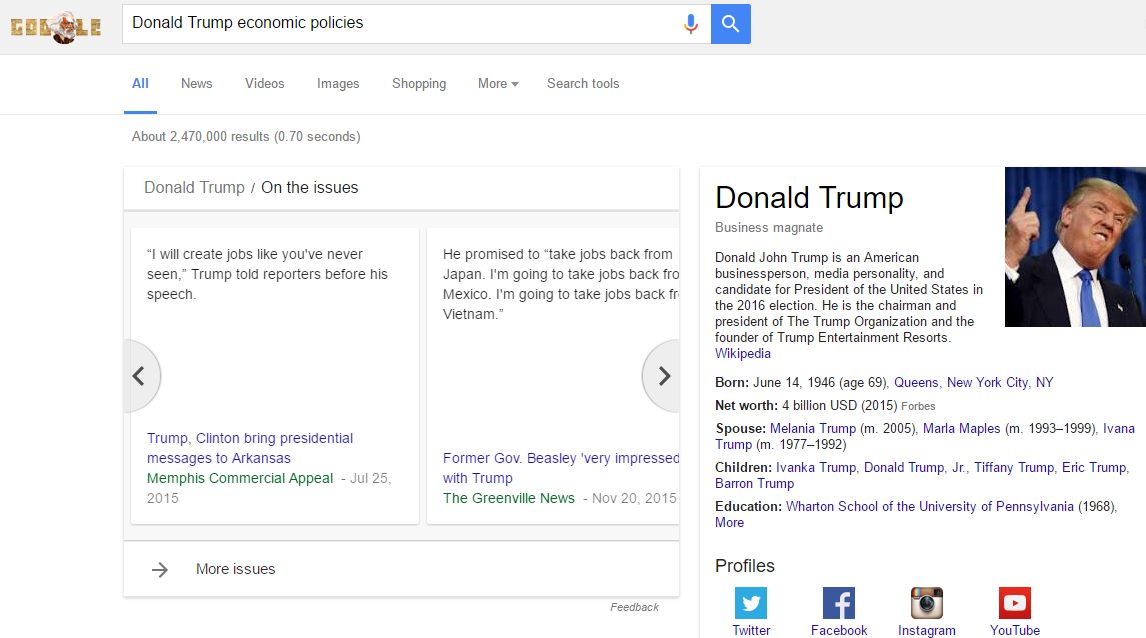Click the microphone voice search icon
The height and width of the screenshot is (638, 1146).
(x=690, y=24)
